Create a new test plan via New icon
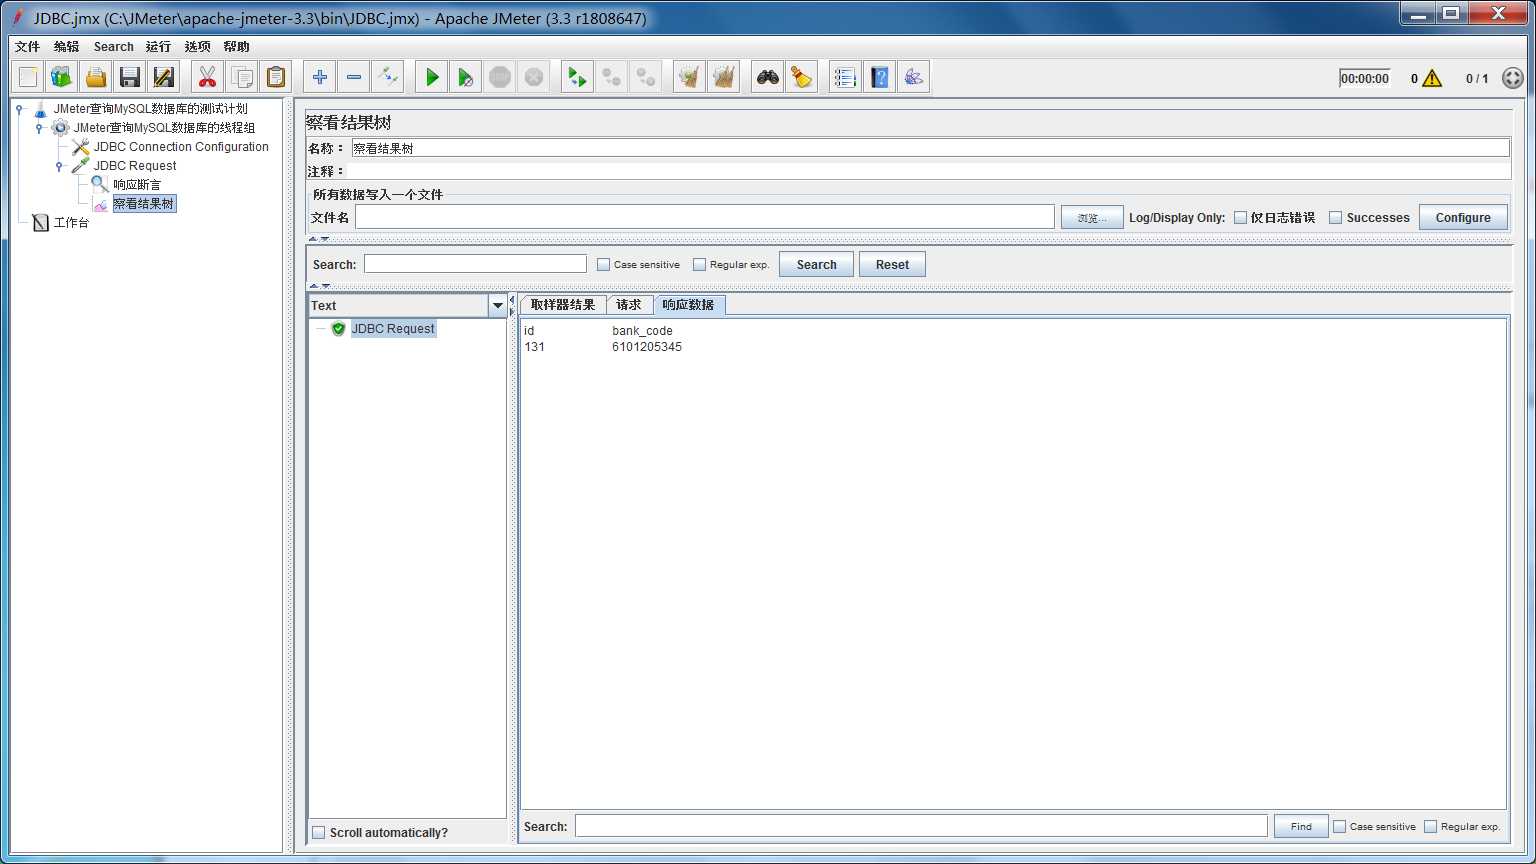This screenshot has width=1536, height=864. pyautogui.click(x=28, y=77)
